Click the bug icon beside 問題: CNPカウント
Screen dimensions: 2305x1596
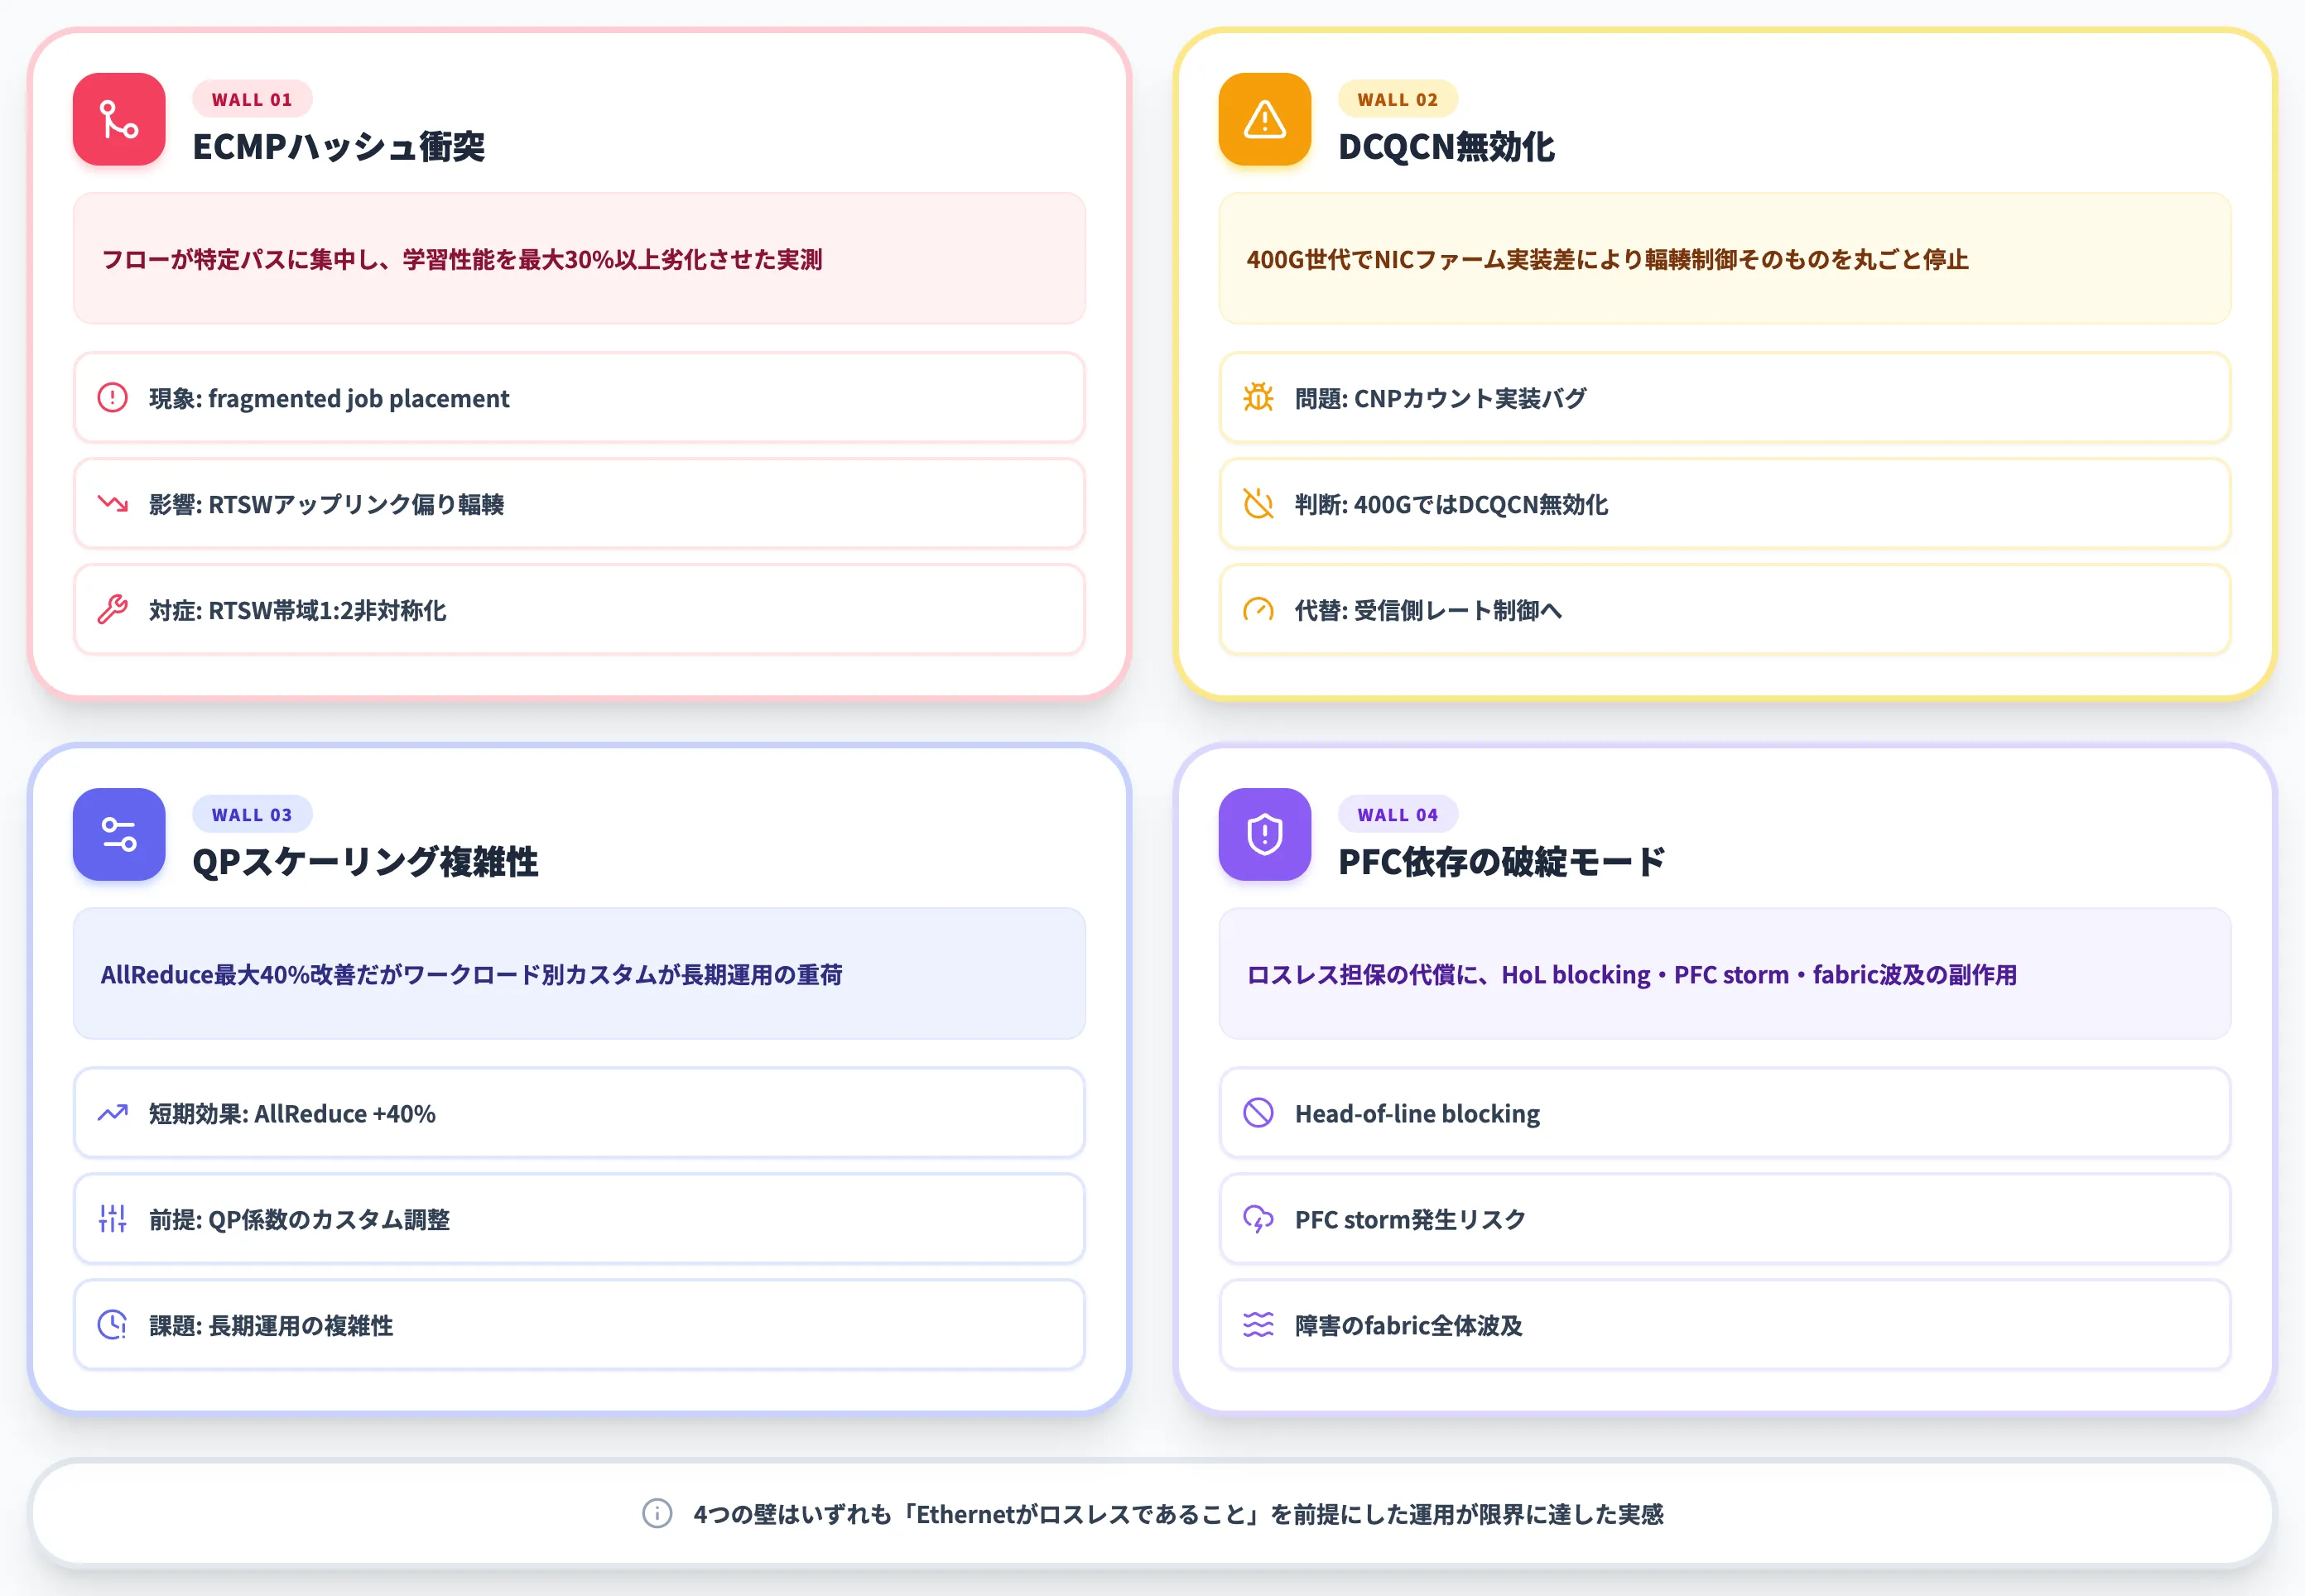[x=1258, y=398]
